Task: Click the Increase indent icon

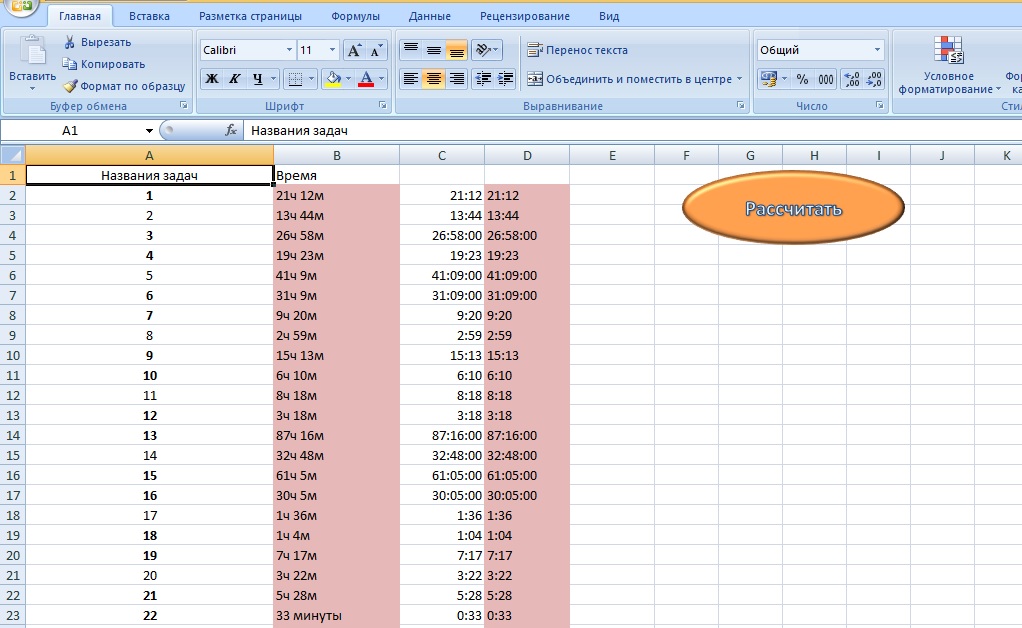Action: click(x=505, y=79)
